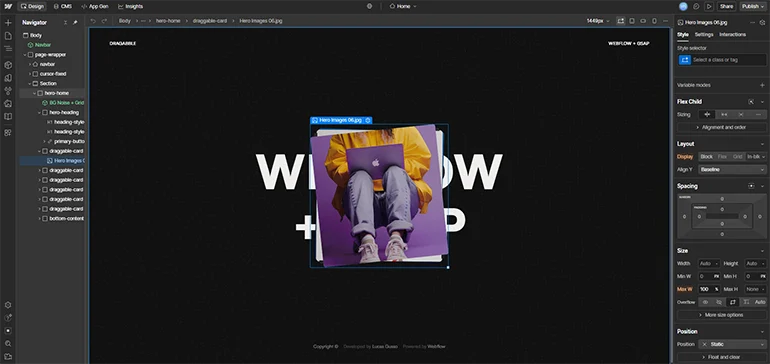Click the user avatar in top bar
Screen dimensions: 770x364
click(x=683, y=6)
